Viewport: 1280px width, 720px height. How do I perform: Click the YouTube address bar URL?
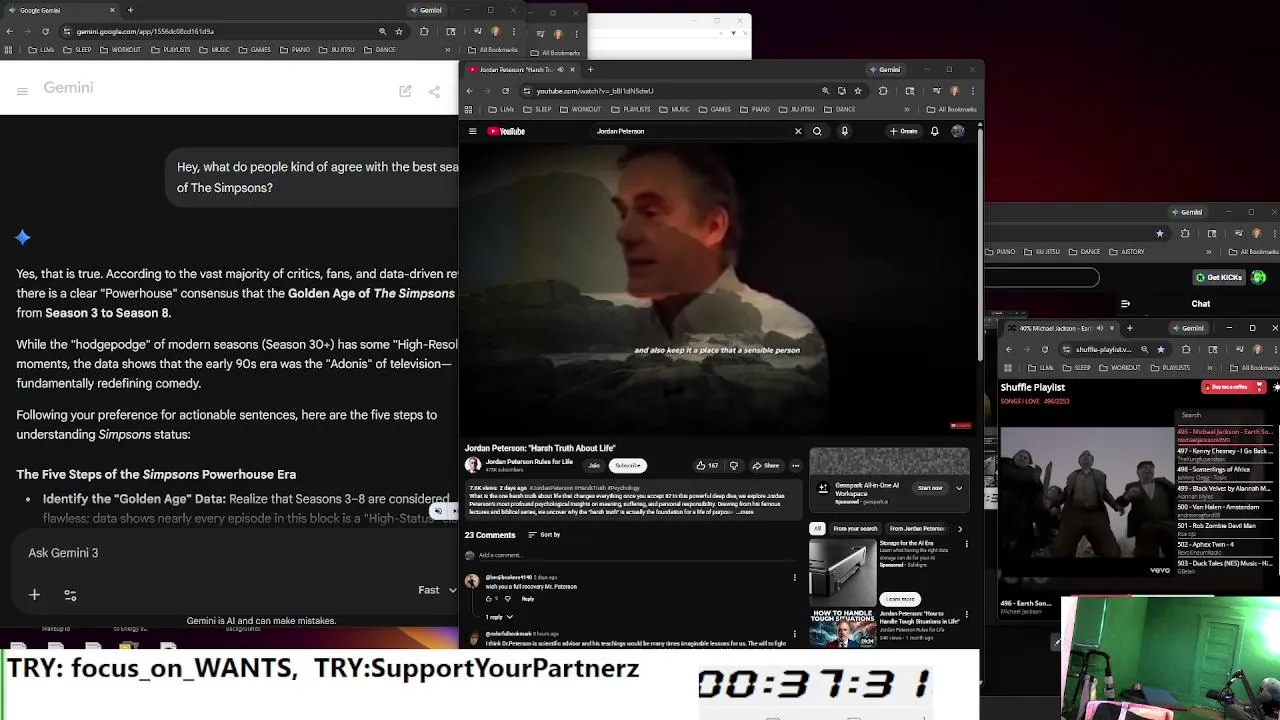click(x=594, y=91)
